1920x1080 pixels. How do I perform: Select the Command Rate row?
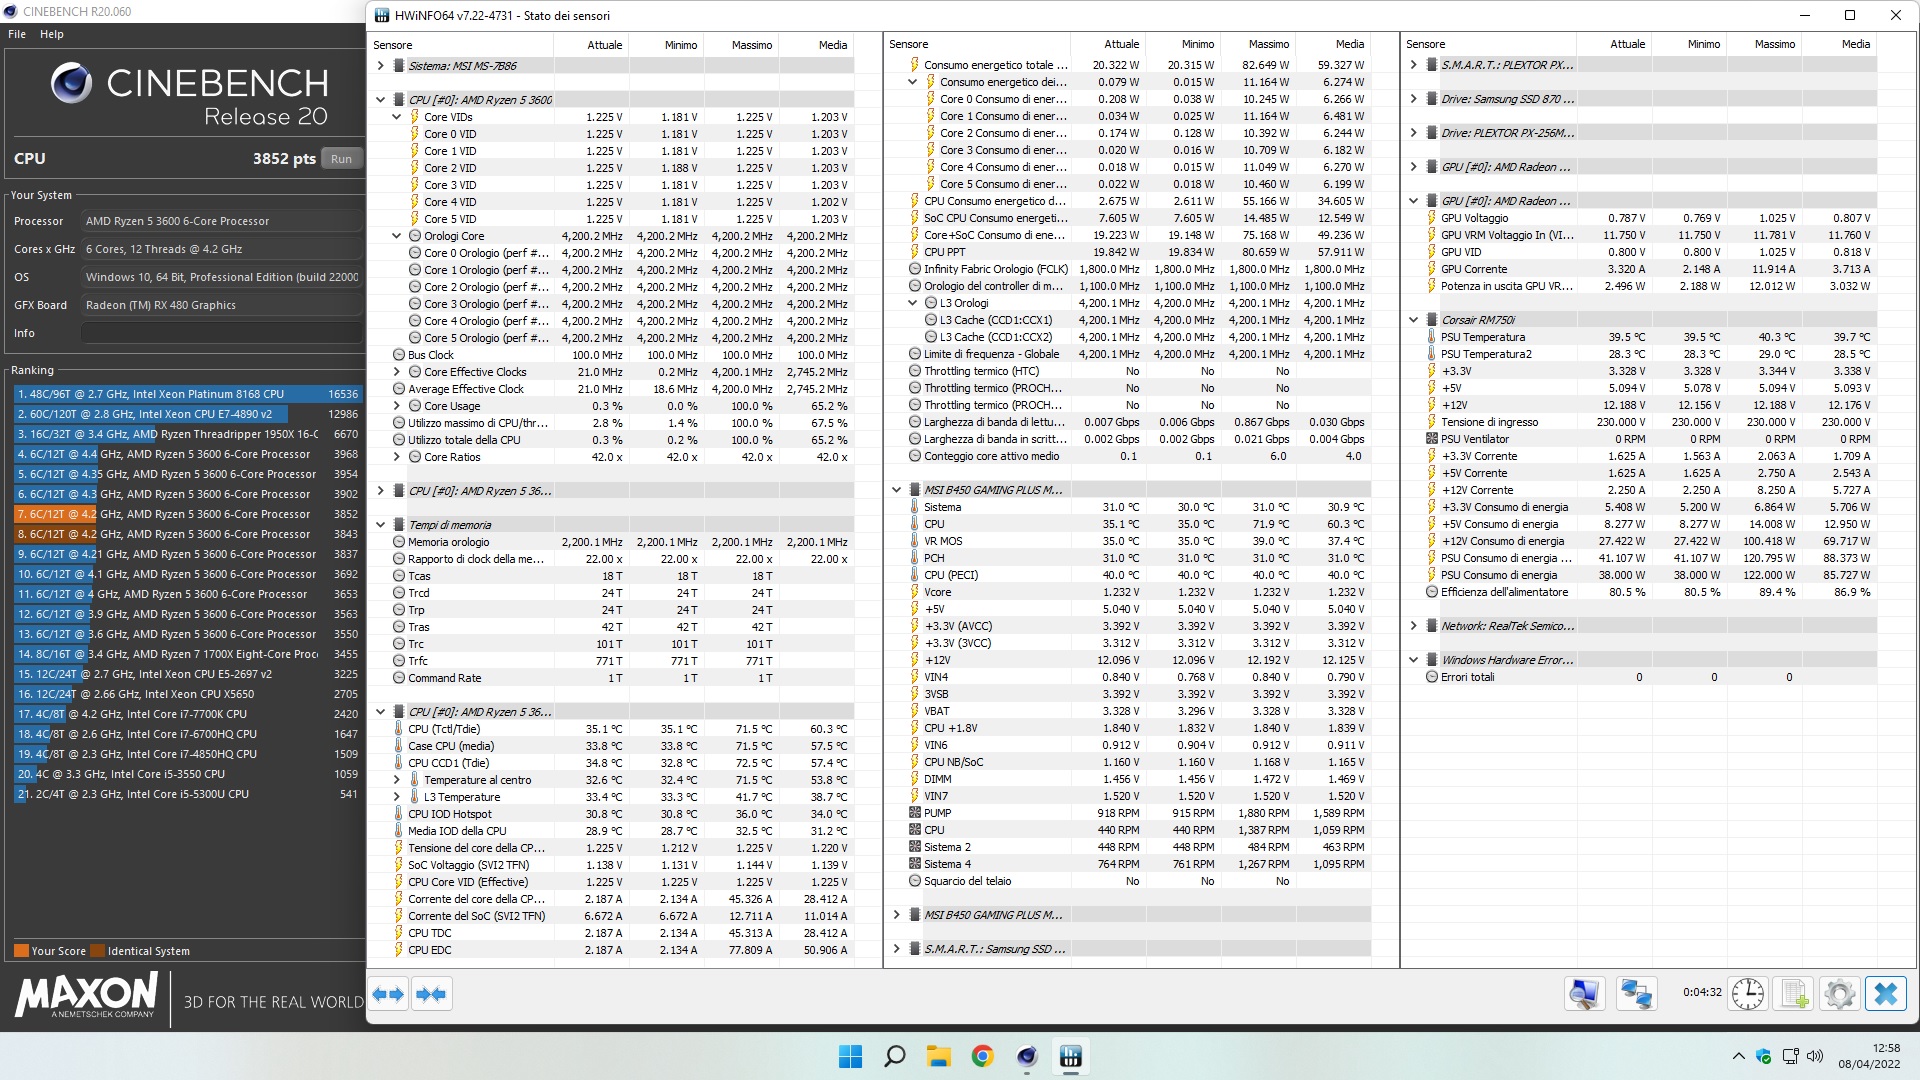coord(612,678)
